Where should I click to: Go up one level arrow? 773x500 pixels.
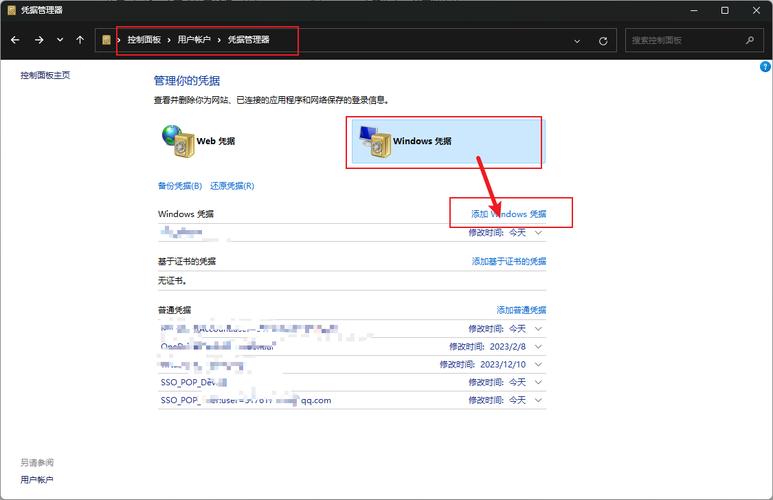click(x=80, y=40)
